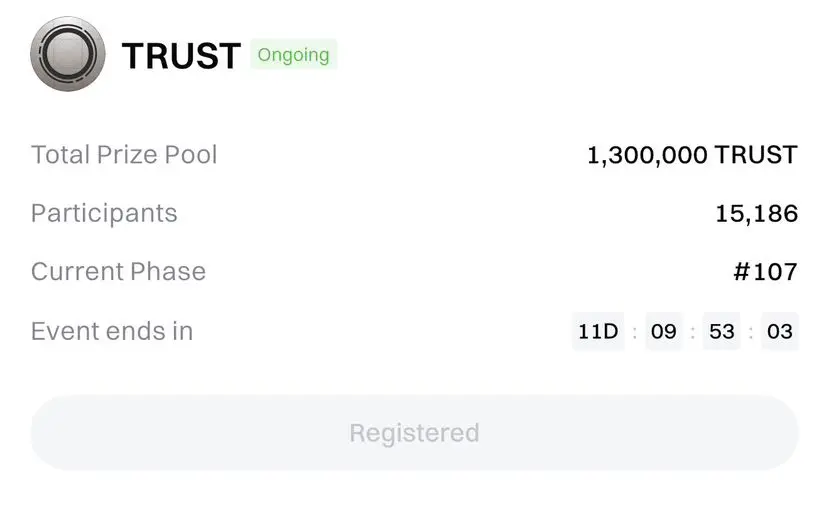Click the TRUST token coin logo

pyautogui.click(x=68, y=54)
